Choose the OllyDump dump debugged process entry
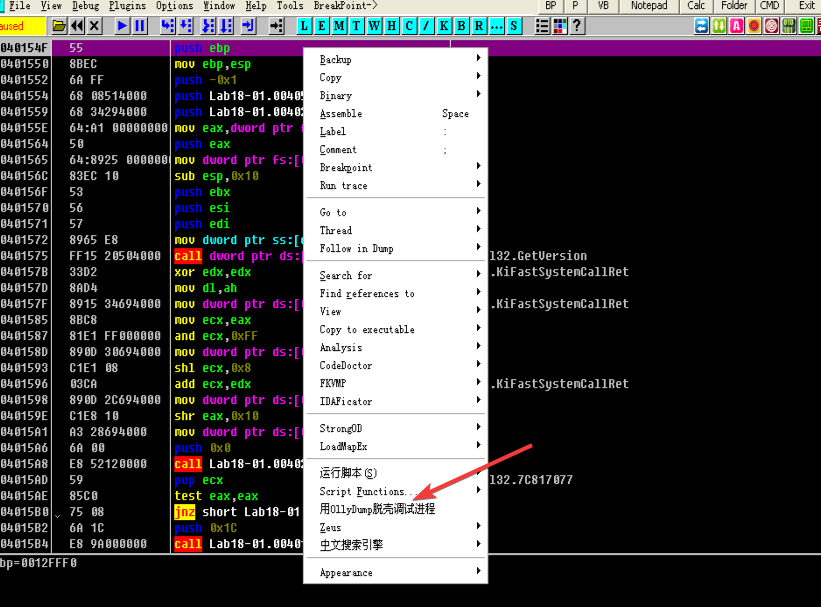 pos(396,509)
